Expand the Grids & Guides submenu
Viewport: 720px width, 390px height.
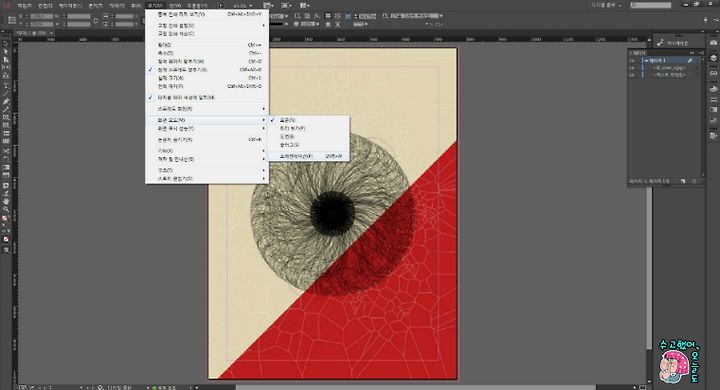click(207, 159)
